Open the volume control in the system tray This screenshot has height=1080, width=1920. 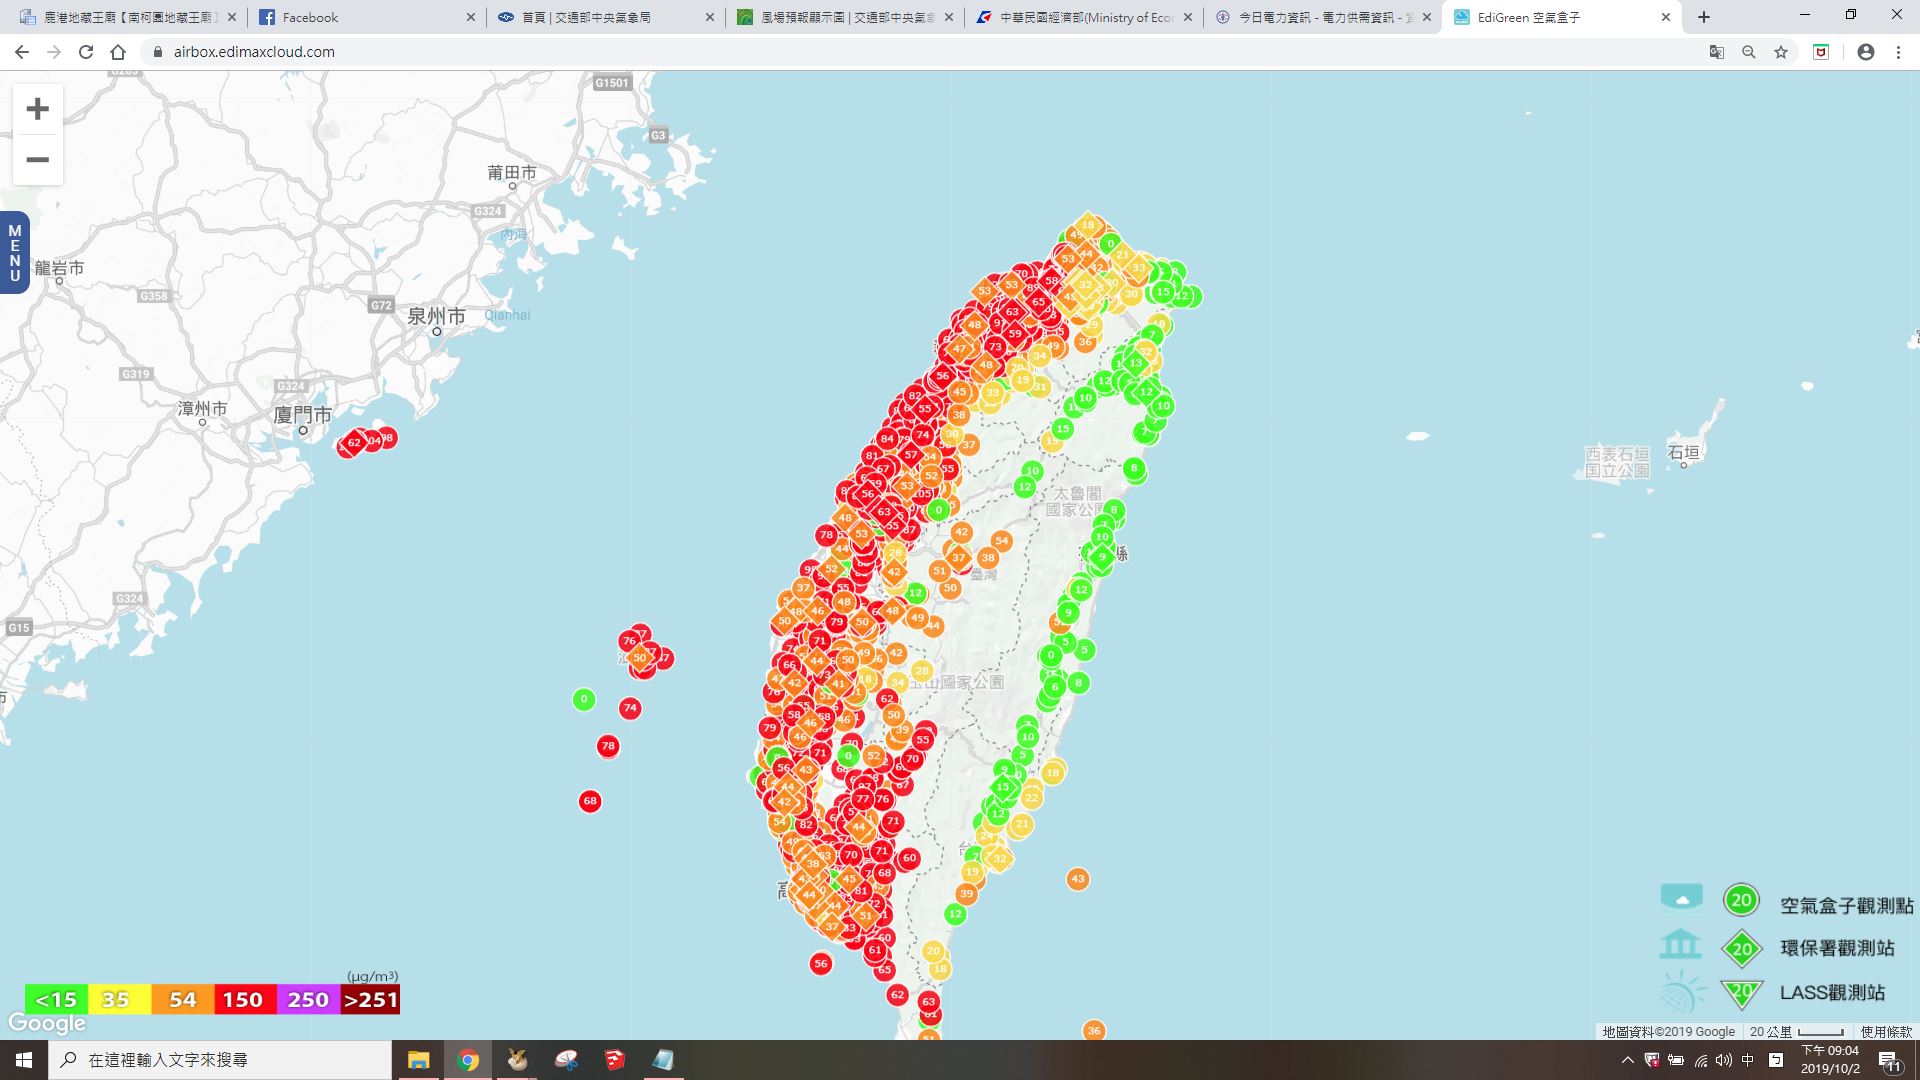coord(1724,1060)
